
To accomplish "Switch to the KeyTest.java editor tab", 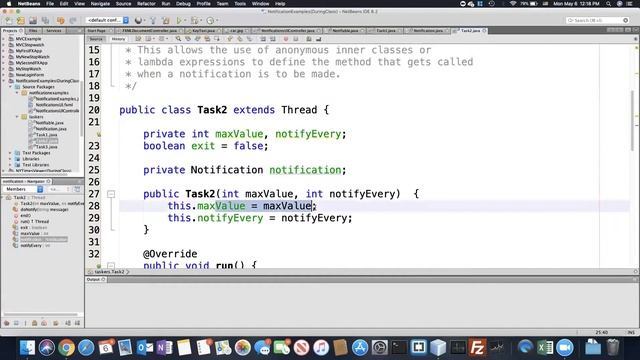I will coord(203,31).
